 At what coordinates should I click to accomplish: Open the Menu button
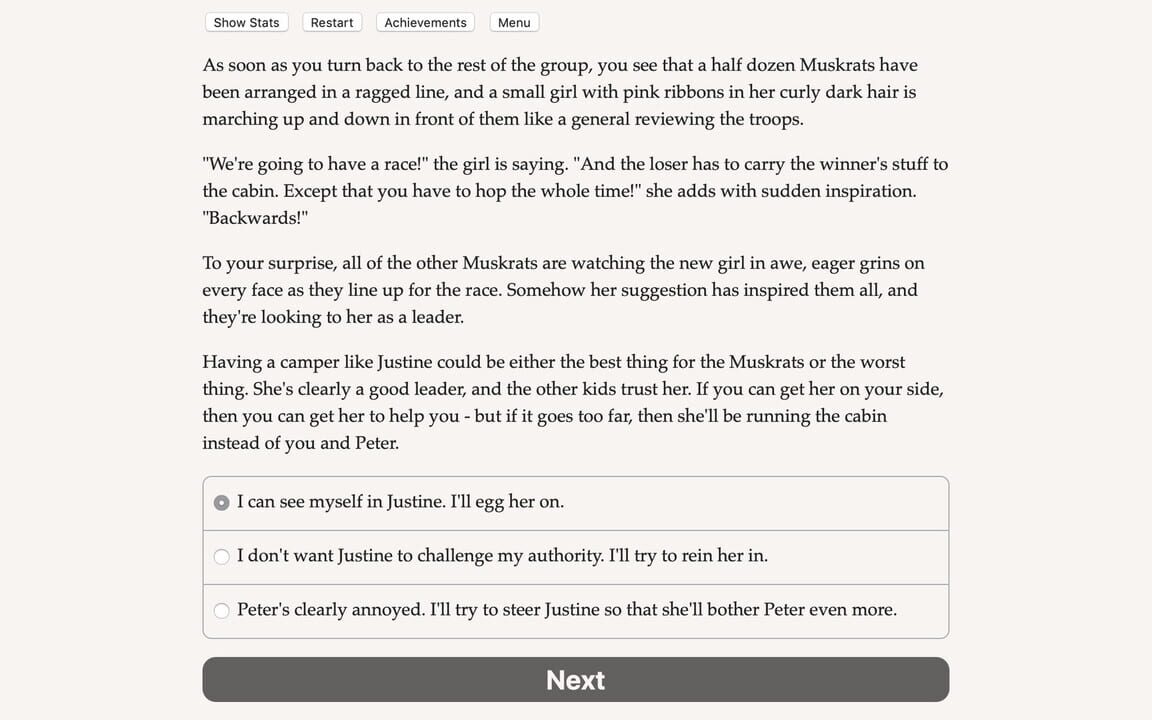click(514, 22)
